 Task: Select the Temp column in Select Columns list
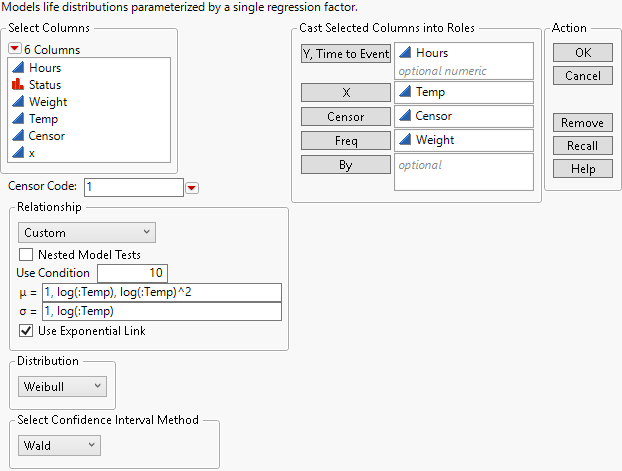click(45, 119)
